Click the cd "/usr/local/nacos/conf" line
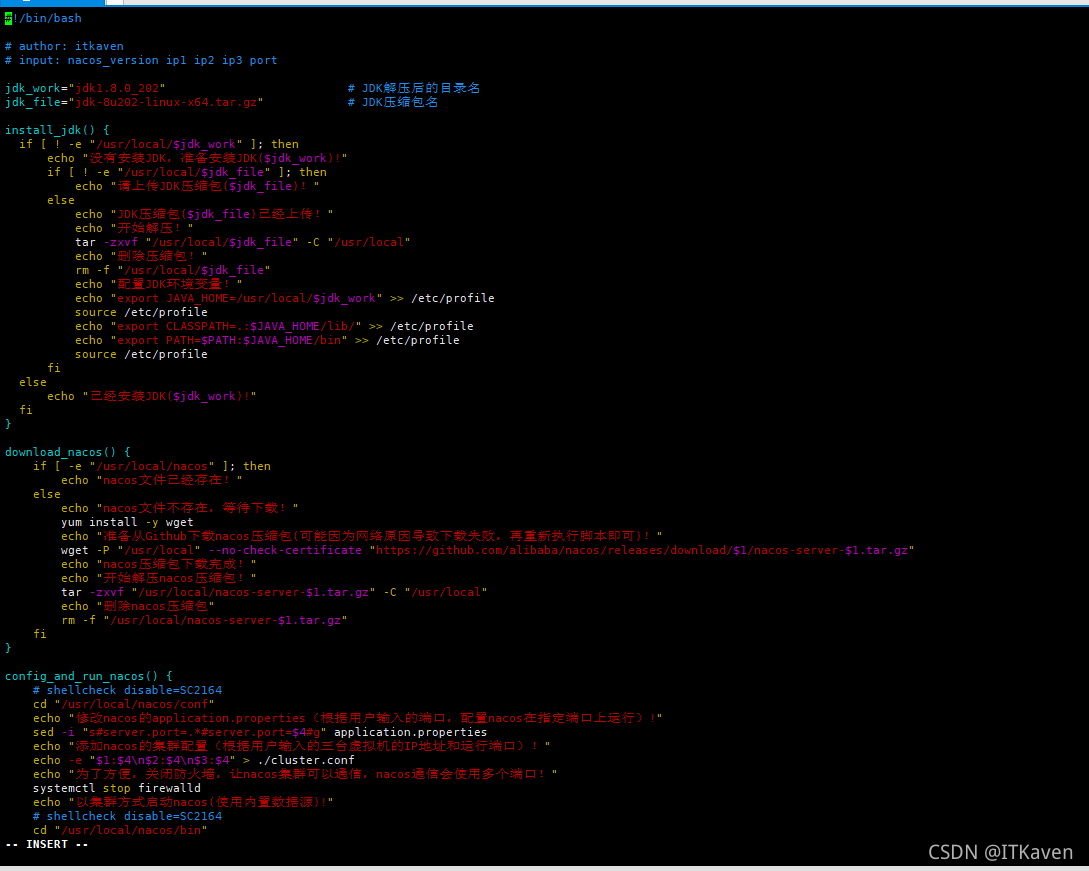Viewport: 1089px width, 871px height. coord(124,704)
